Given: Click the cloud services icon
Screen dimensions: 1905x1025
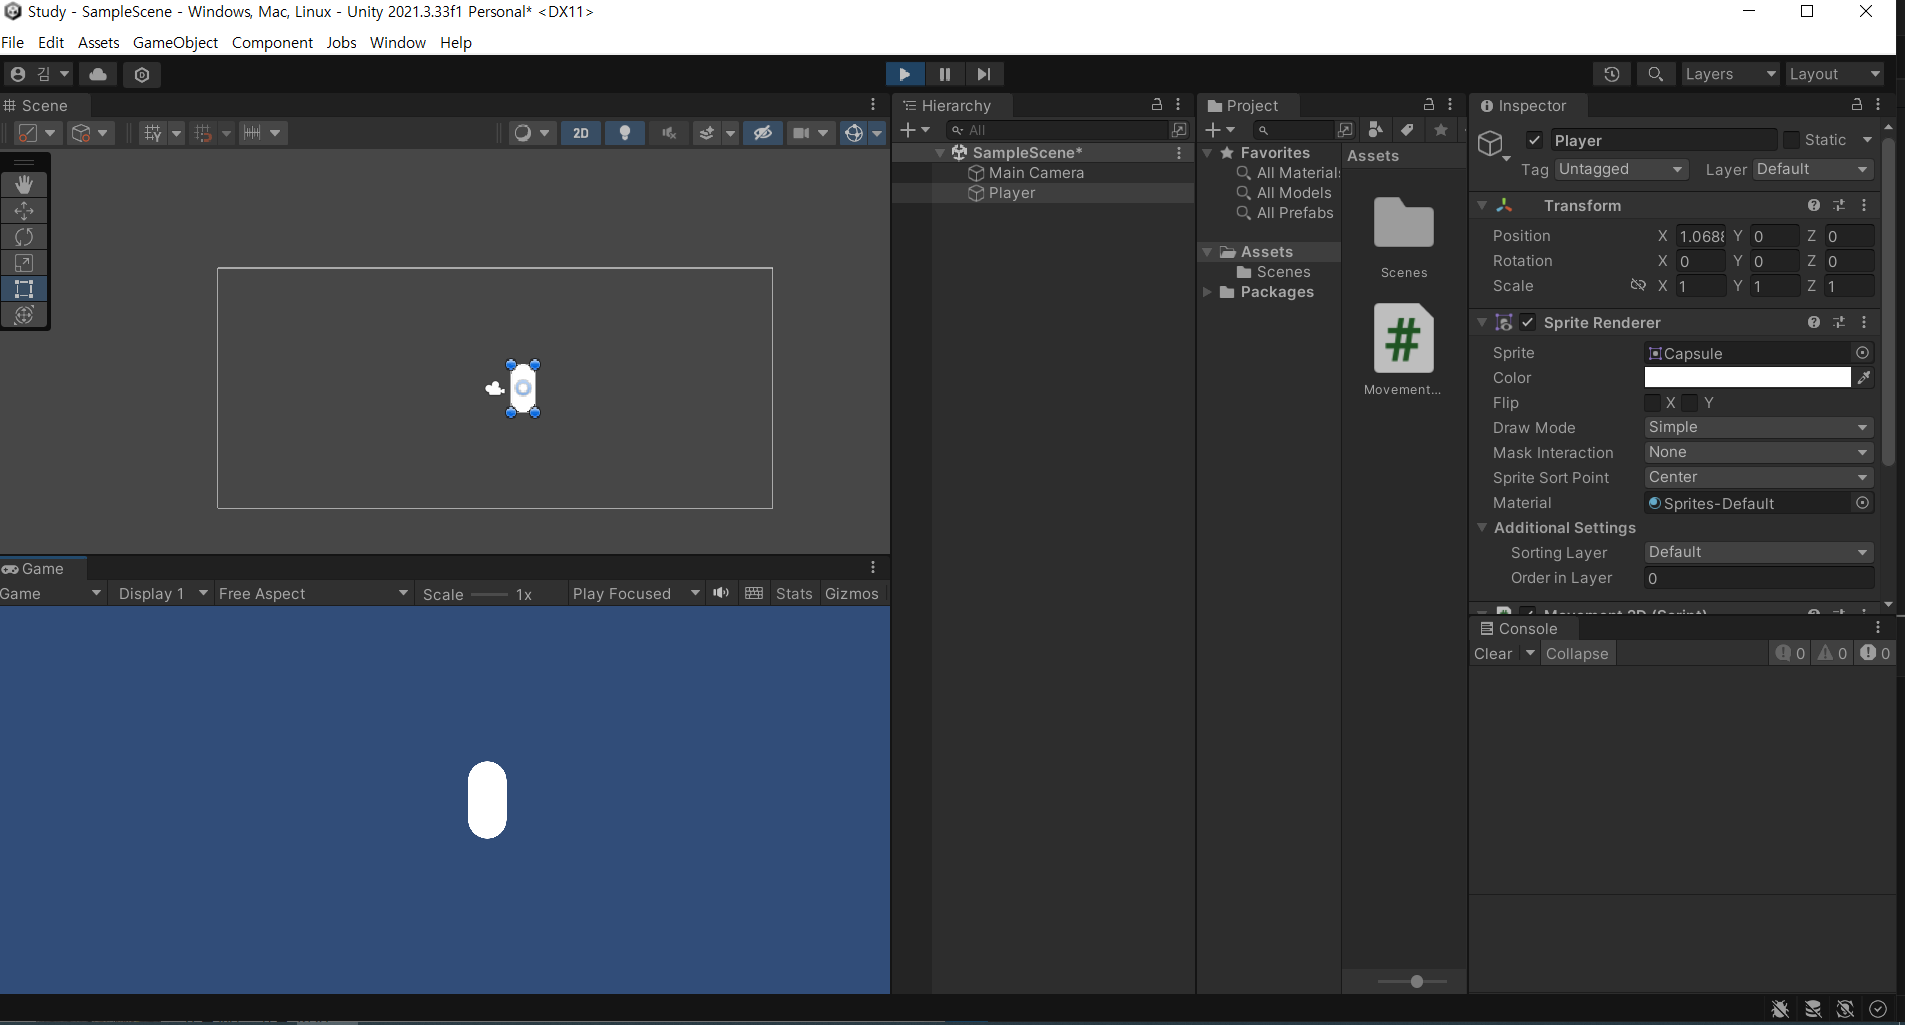Looking at the screenshot, I should pos(98,74).
